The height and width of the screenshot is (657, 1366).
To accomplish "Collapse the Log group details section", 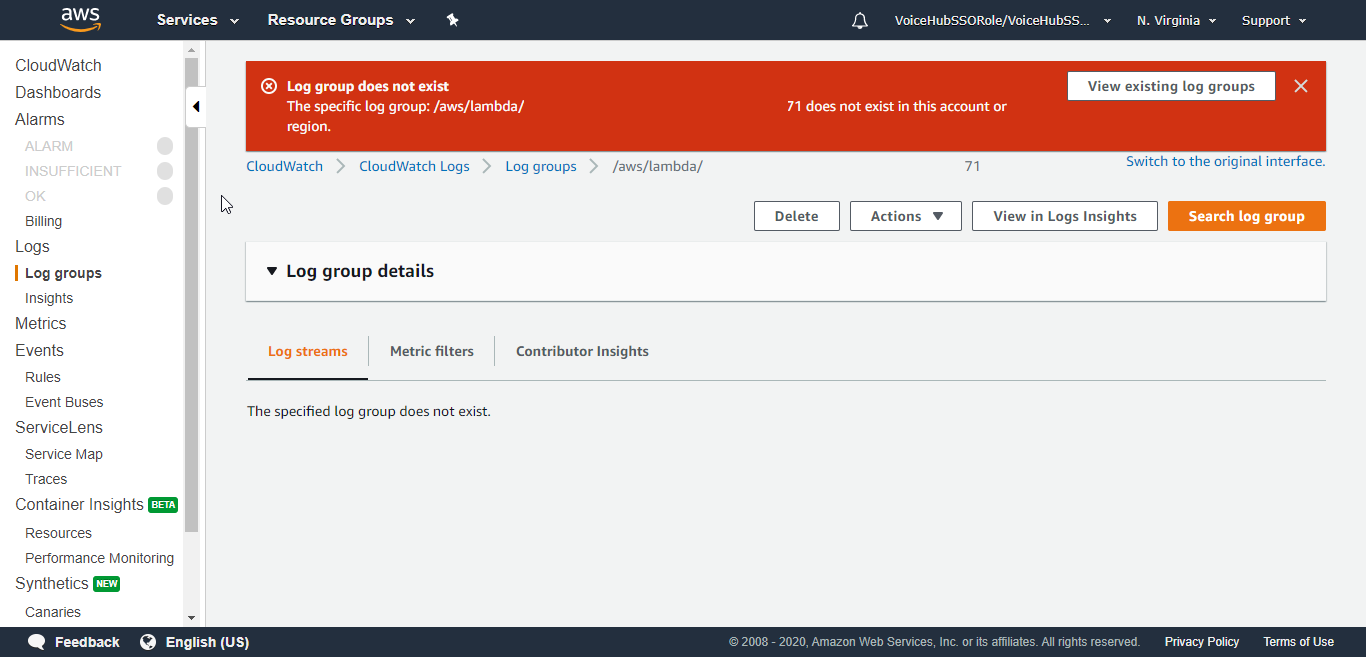I will tap(272, 271).
